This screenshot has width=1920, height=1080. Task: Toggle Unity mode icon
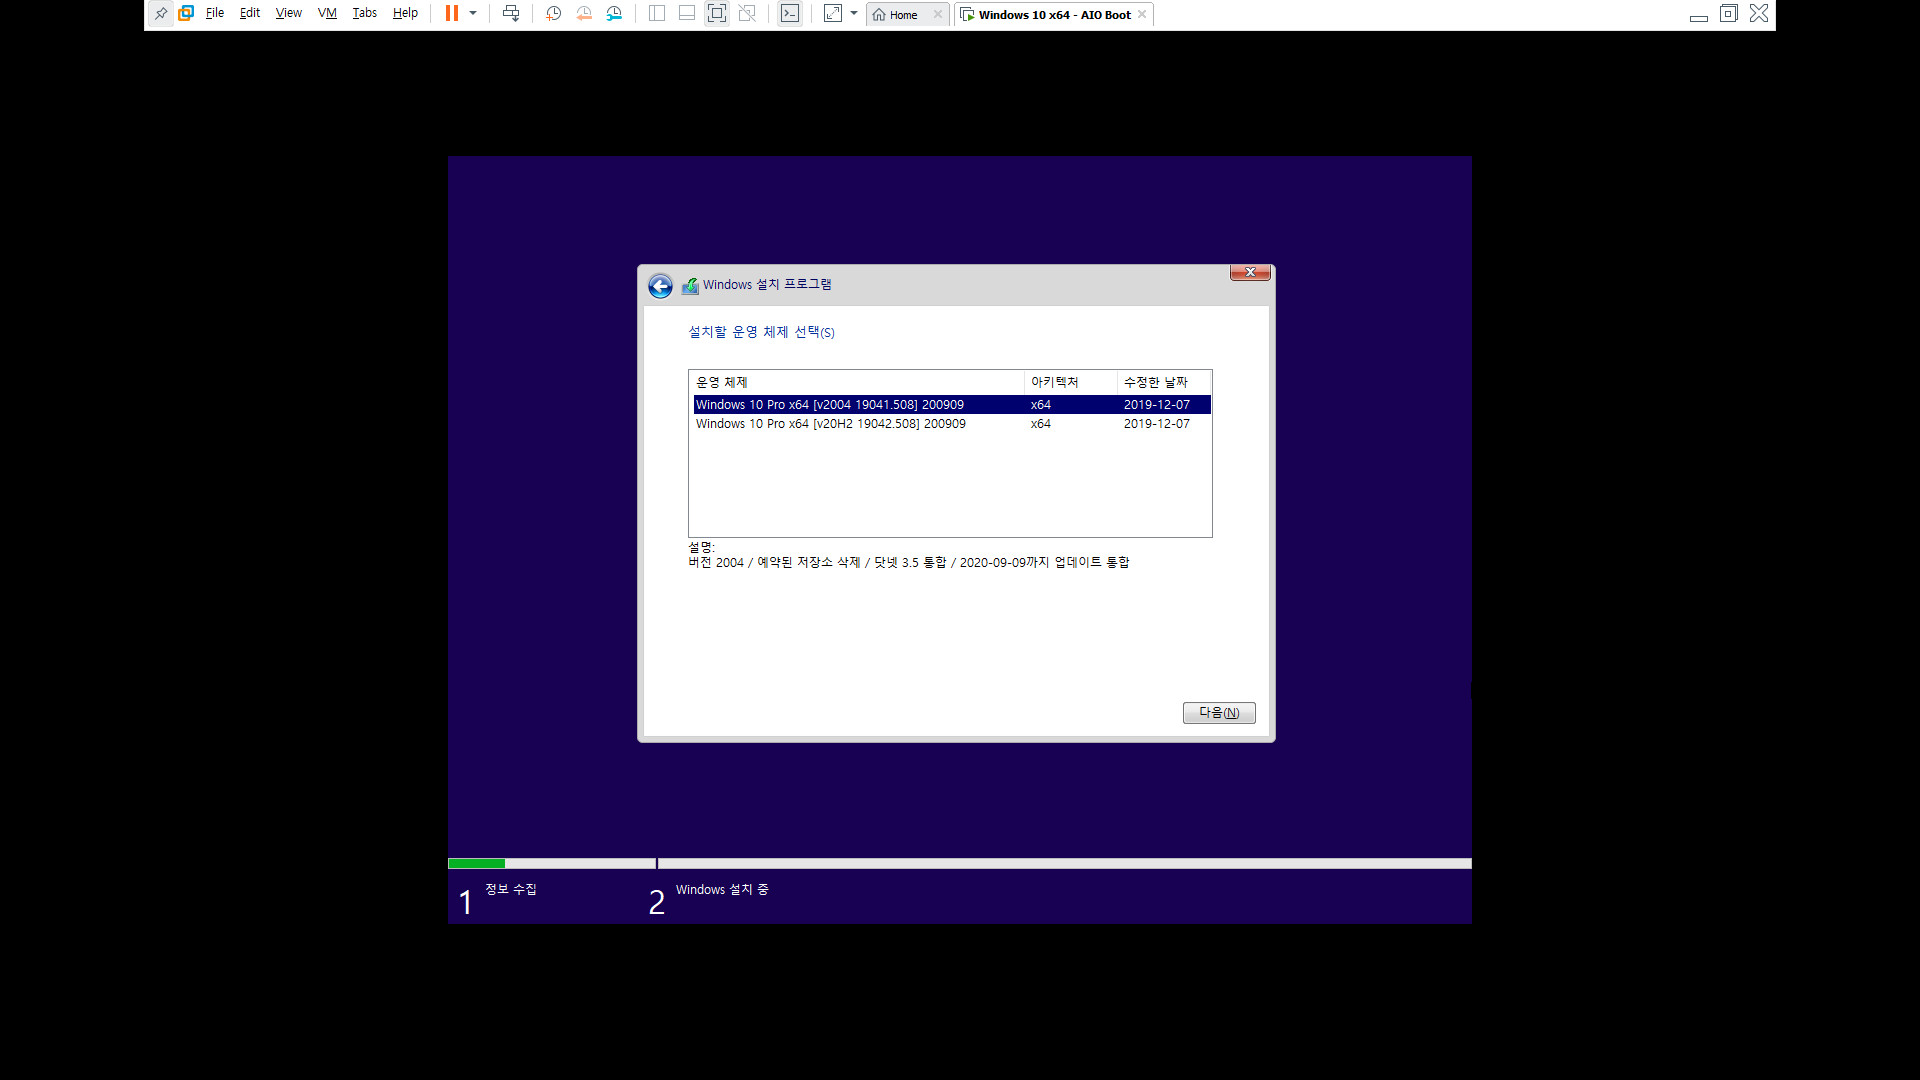747,14
